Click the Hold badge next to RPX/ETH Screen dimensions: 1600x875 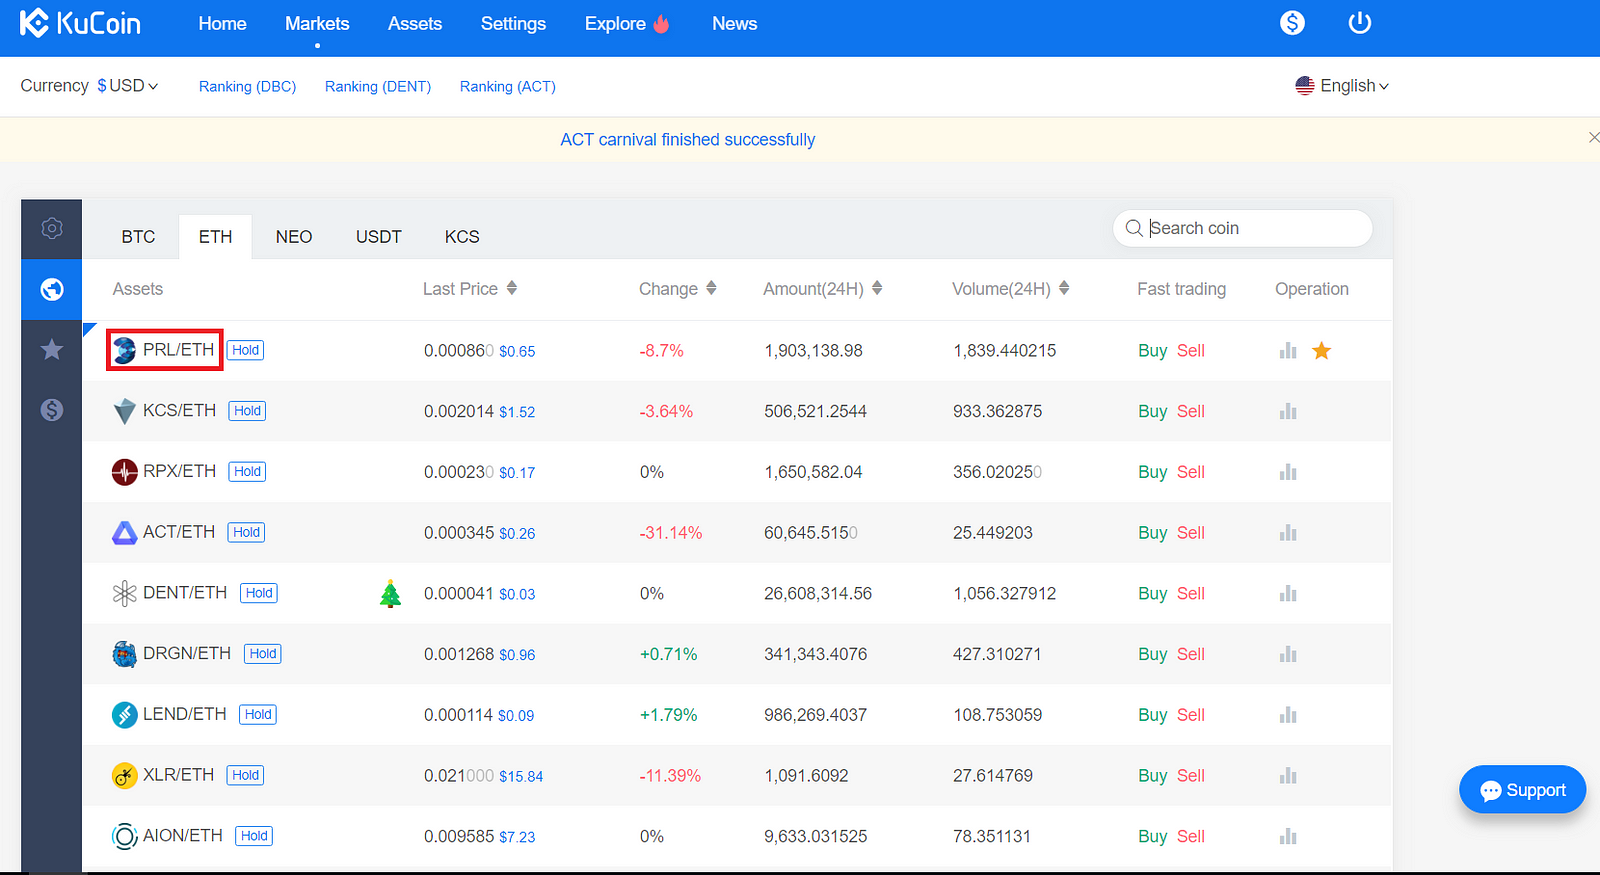tap(247, 471)
